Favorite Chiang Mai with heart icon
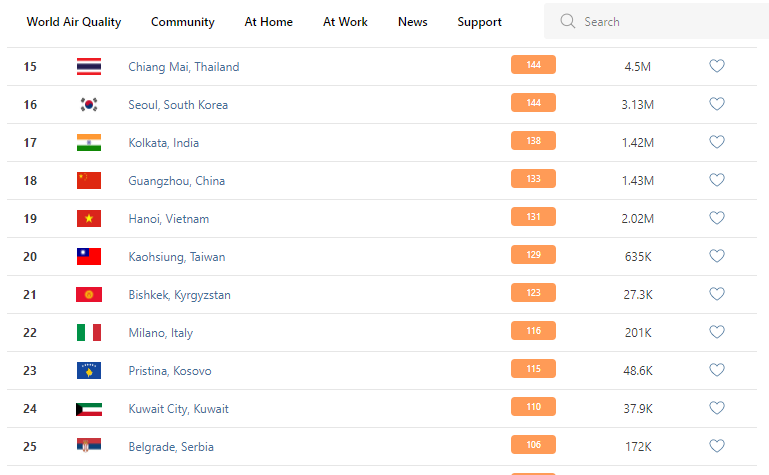769x475 pixels. click(717, 67)
